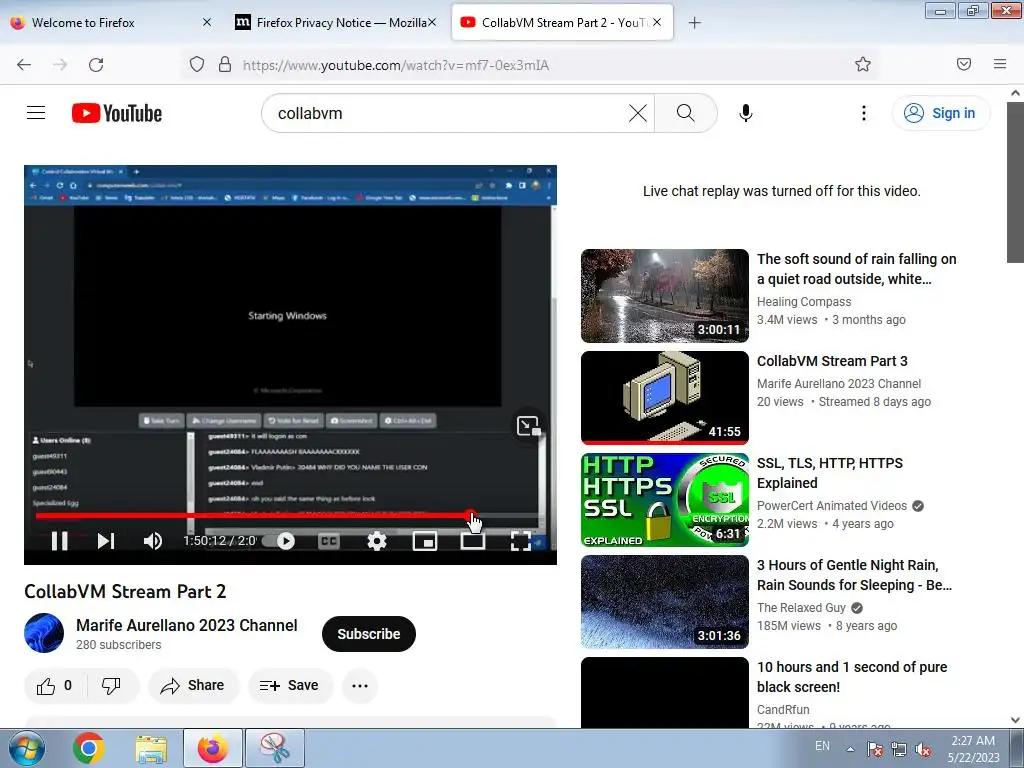The width and height of the screenshot is (1024, 768).
Task: Open video settings gear
Action: coord(377,541)
